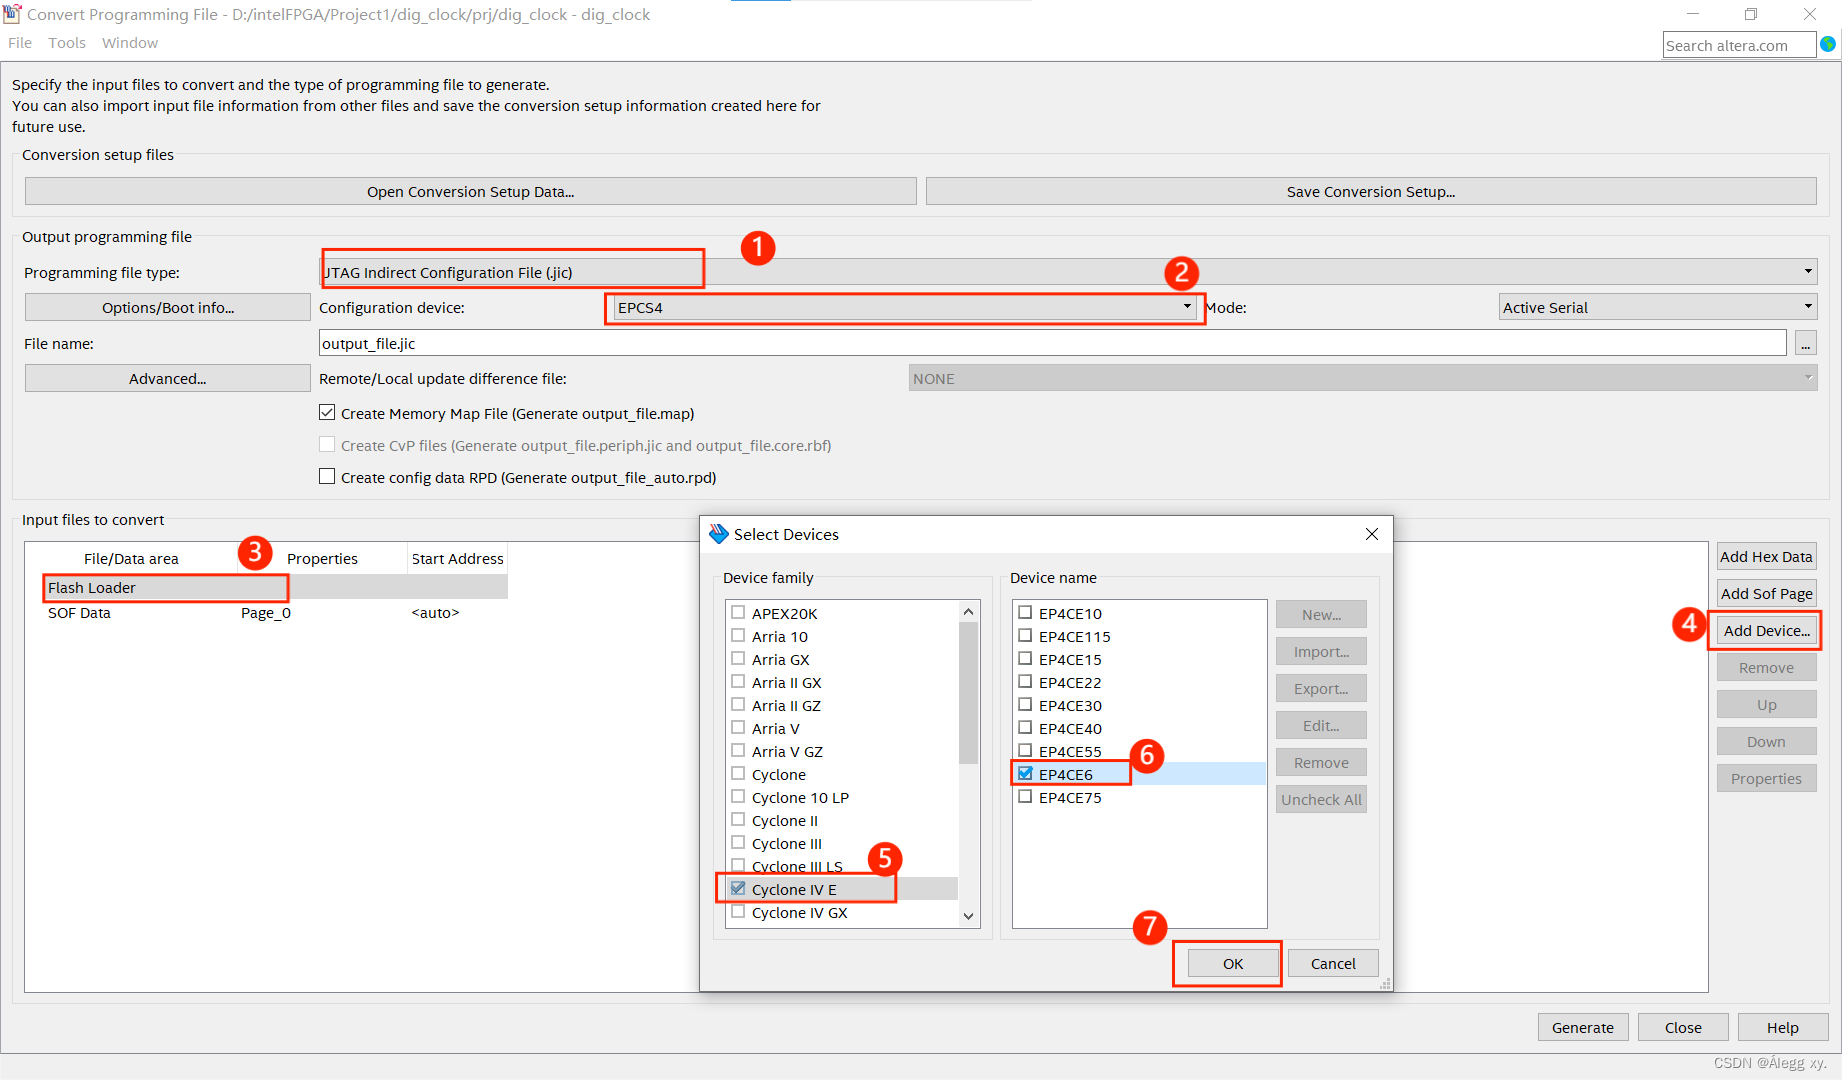The image size is (1842, 1080).
Task: Click the Select Devices dialog icon
Action: pos(718,534)
